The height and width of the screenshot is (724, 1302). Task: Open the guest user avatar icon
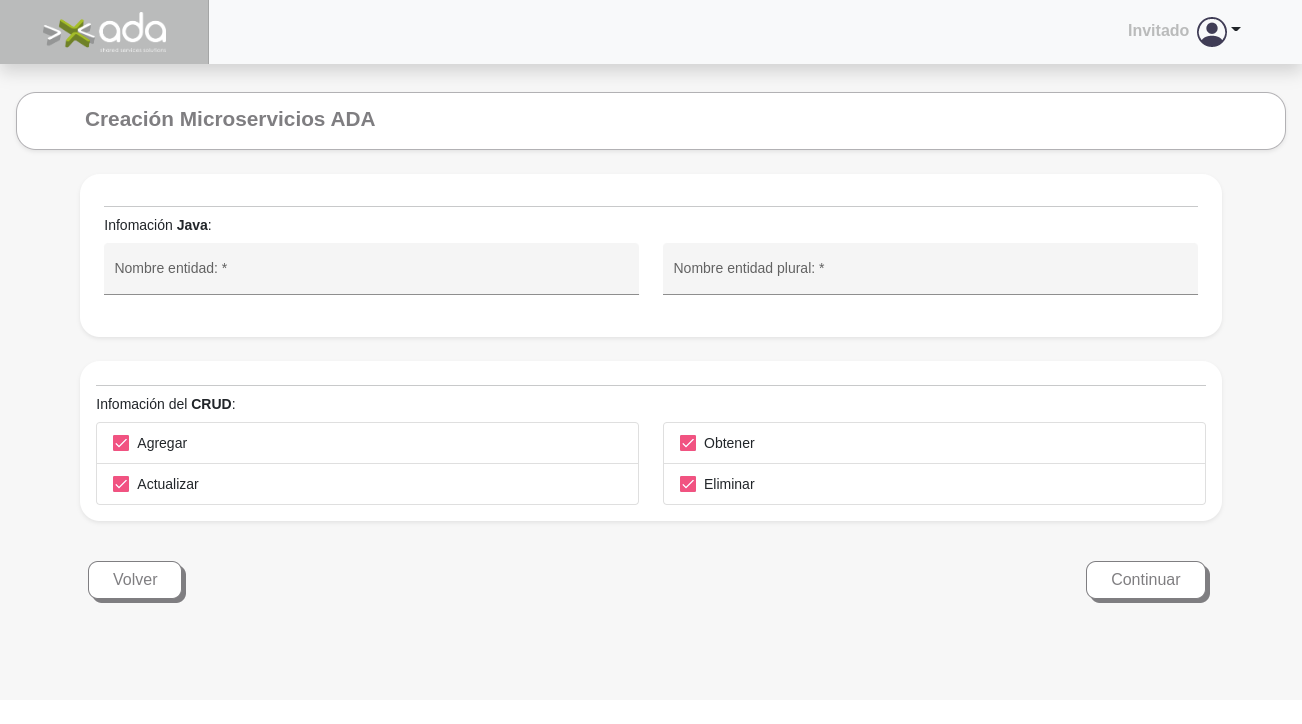point(1211,32)
